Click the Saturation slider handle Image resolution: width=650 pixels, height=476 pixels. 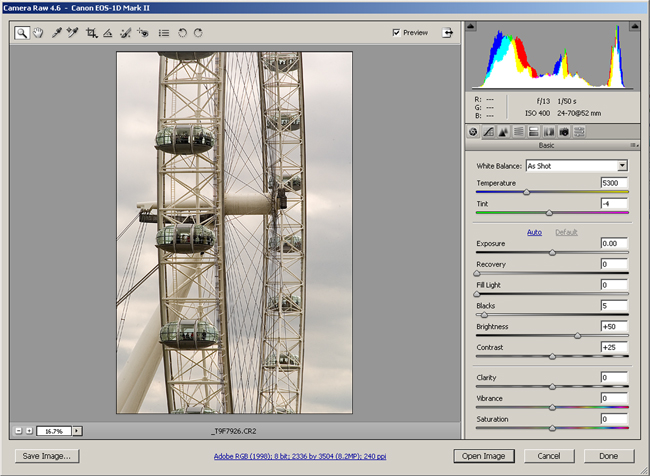pyautogui.click(x=552, y=428)
